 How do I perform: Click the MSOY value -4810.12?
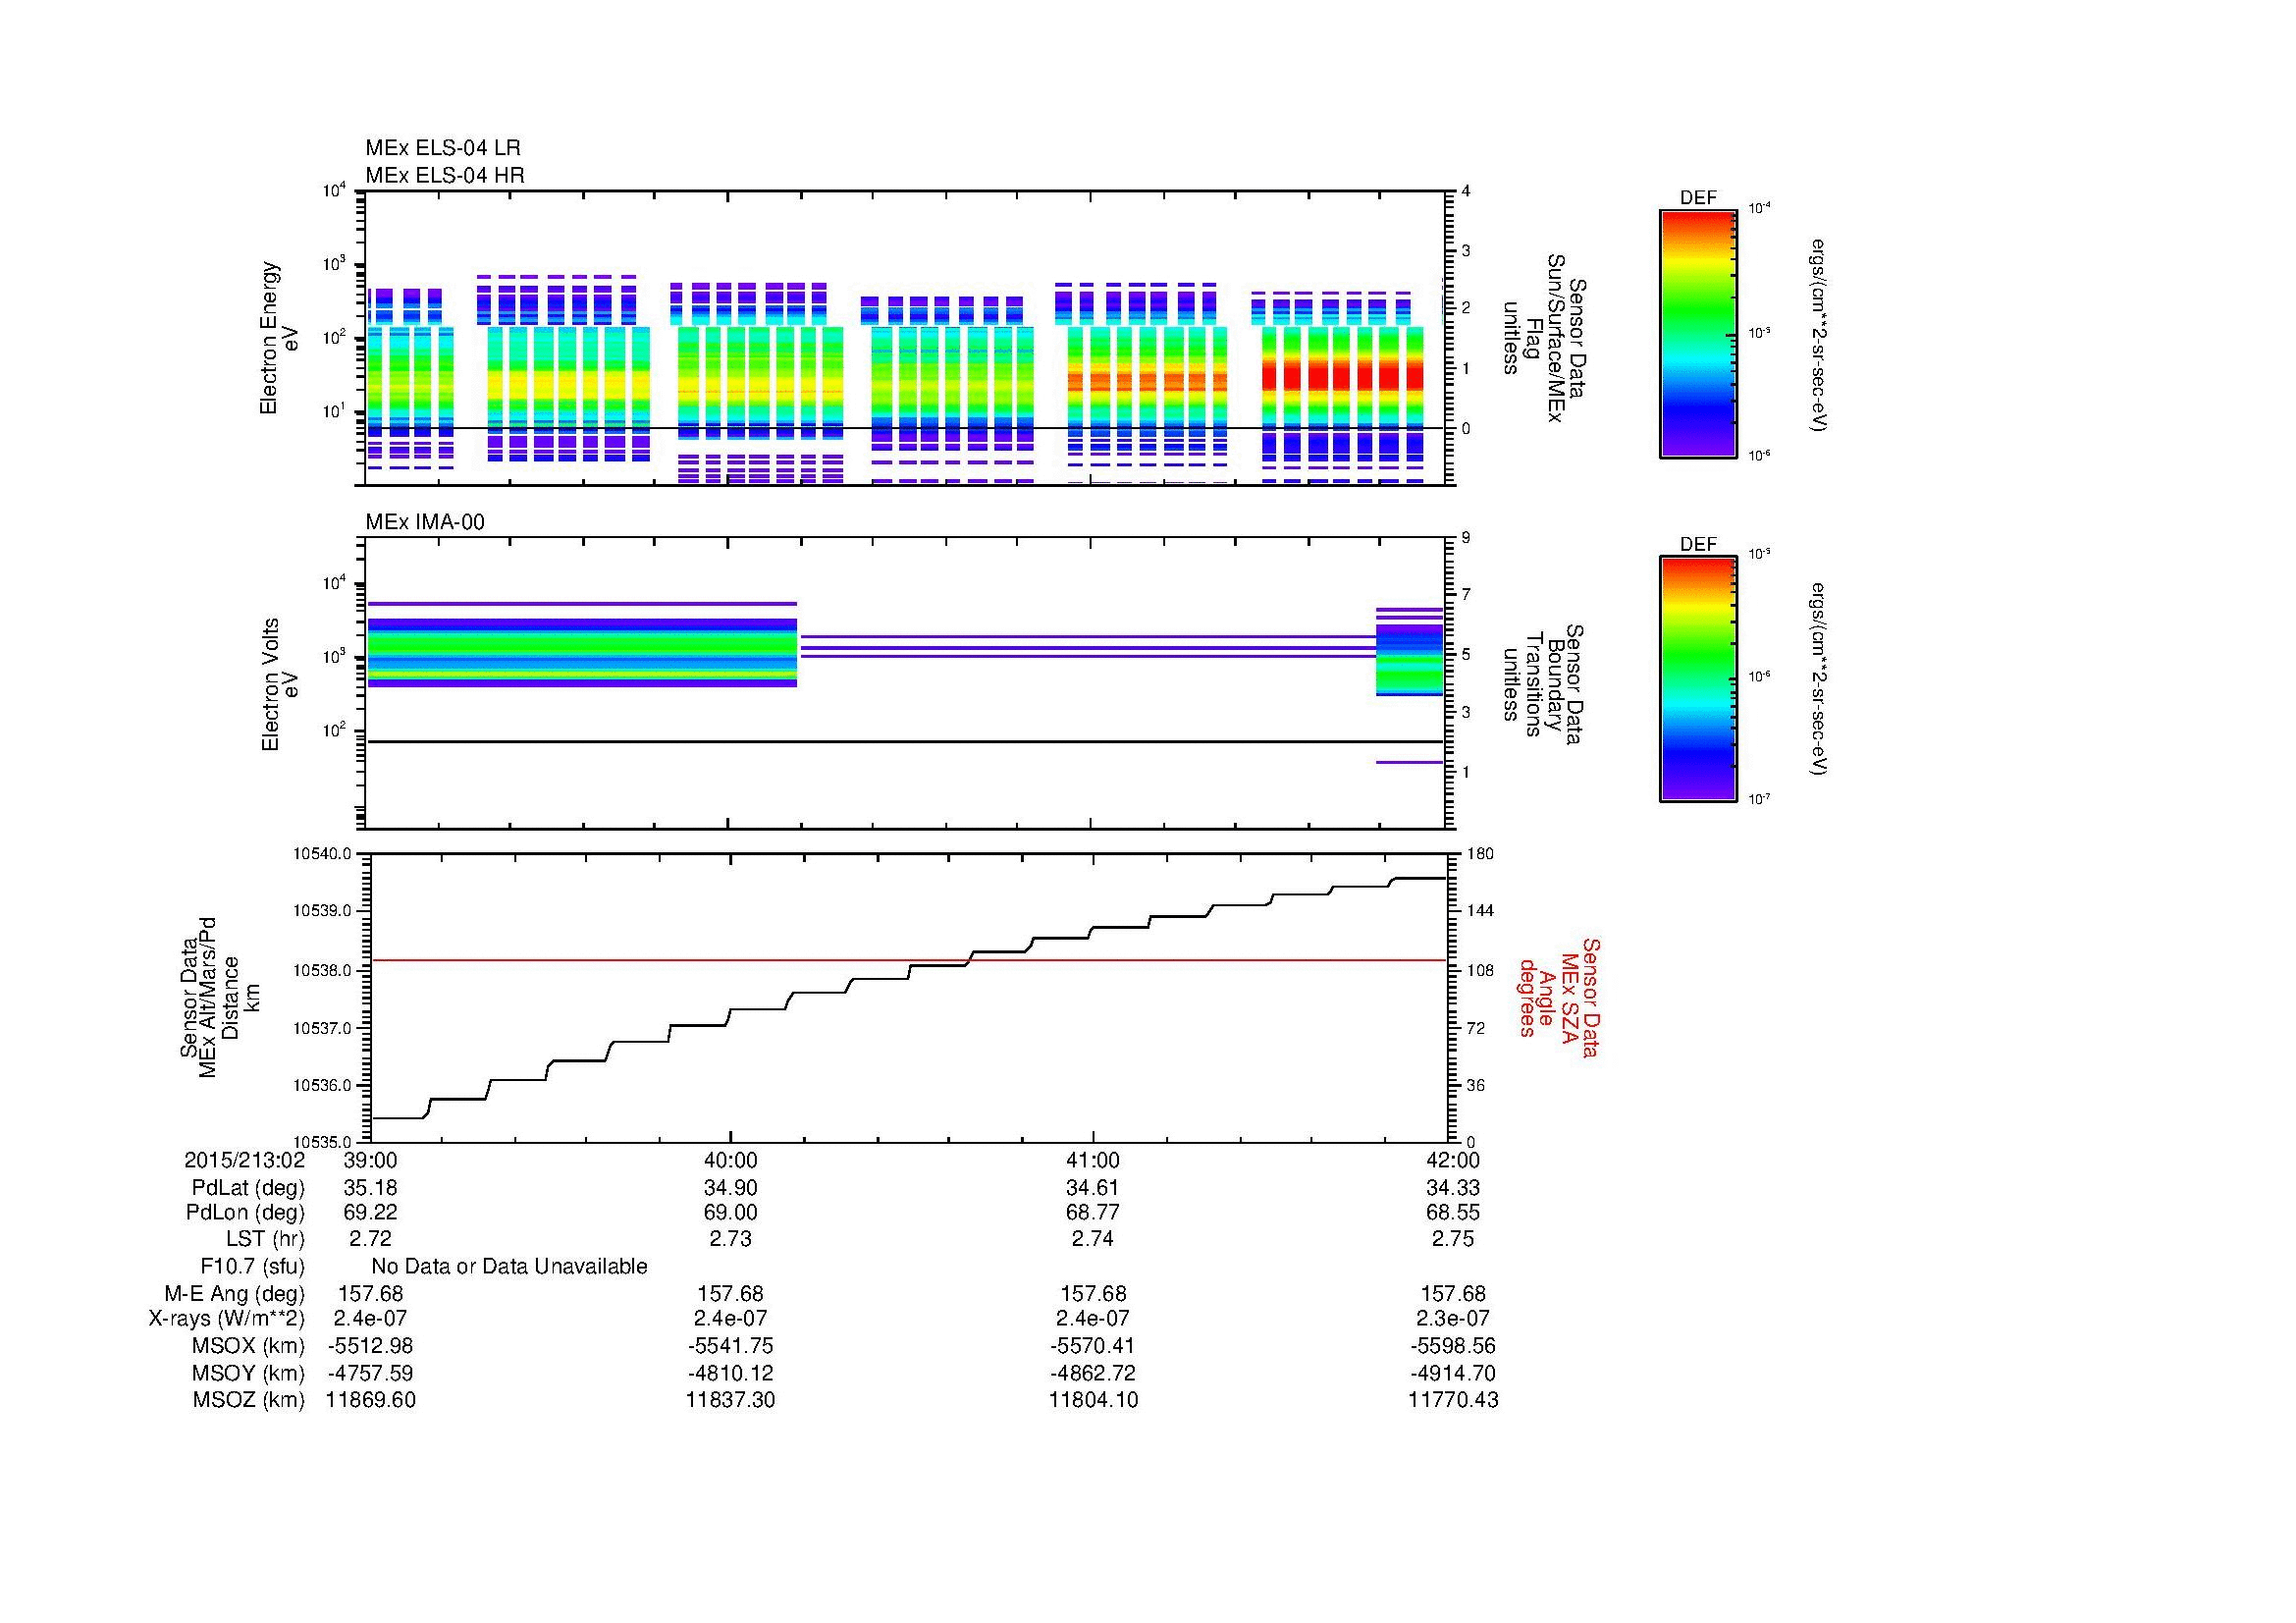click(x=731, y=1373)
